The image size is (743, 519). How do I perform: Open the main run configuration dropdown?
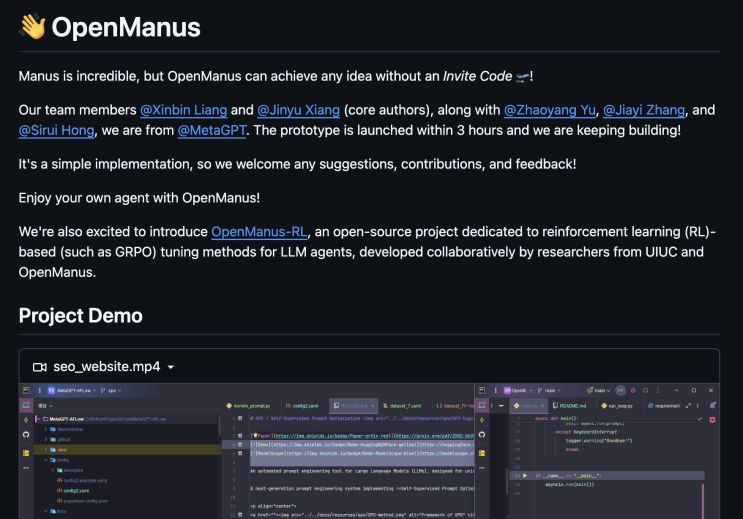(x=598, y=391)
